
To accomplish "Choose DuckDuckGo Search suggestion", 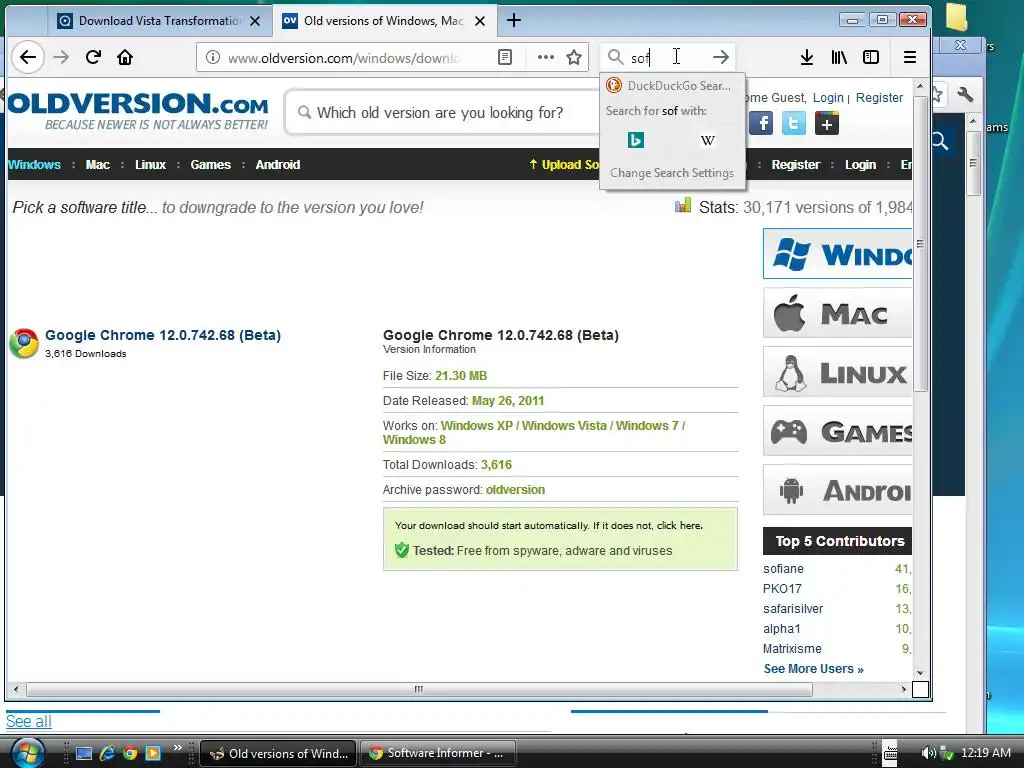I will [671, 86].
